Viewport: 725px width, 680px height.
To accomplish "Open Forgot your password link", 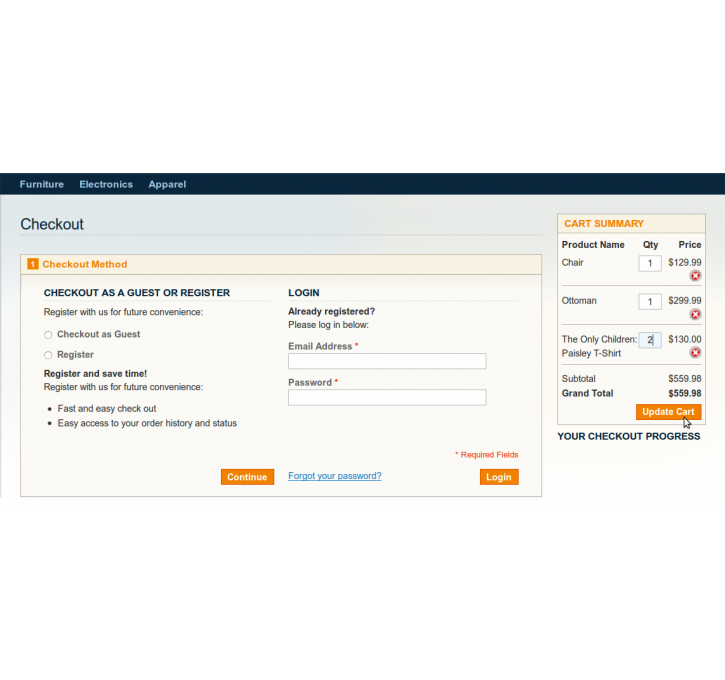I will click(x=335, y=476).
